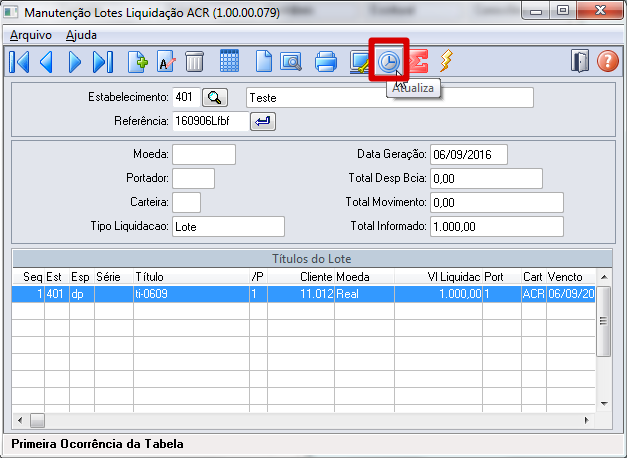Screen dimensions: 627x458
Task: Click Tipo Liquidacao field showing Lote
Action: click(228, 226)
